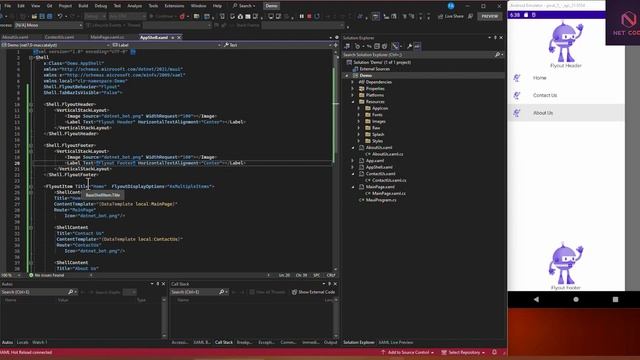Open the Process dropdown in debug toolbar
640x360 pixels.
[x=48, y=25]
